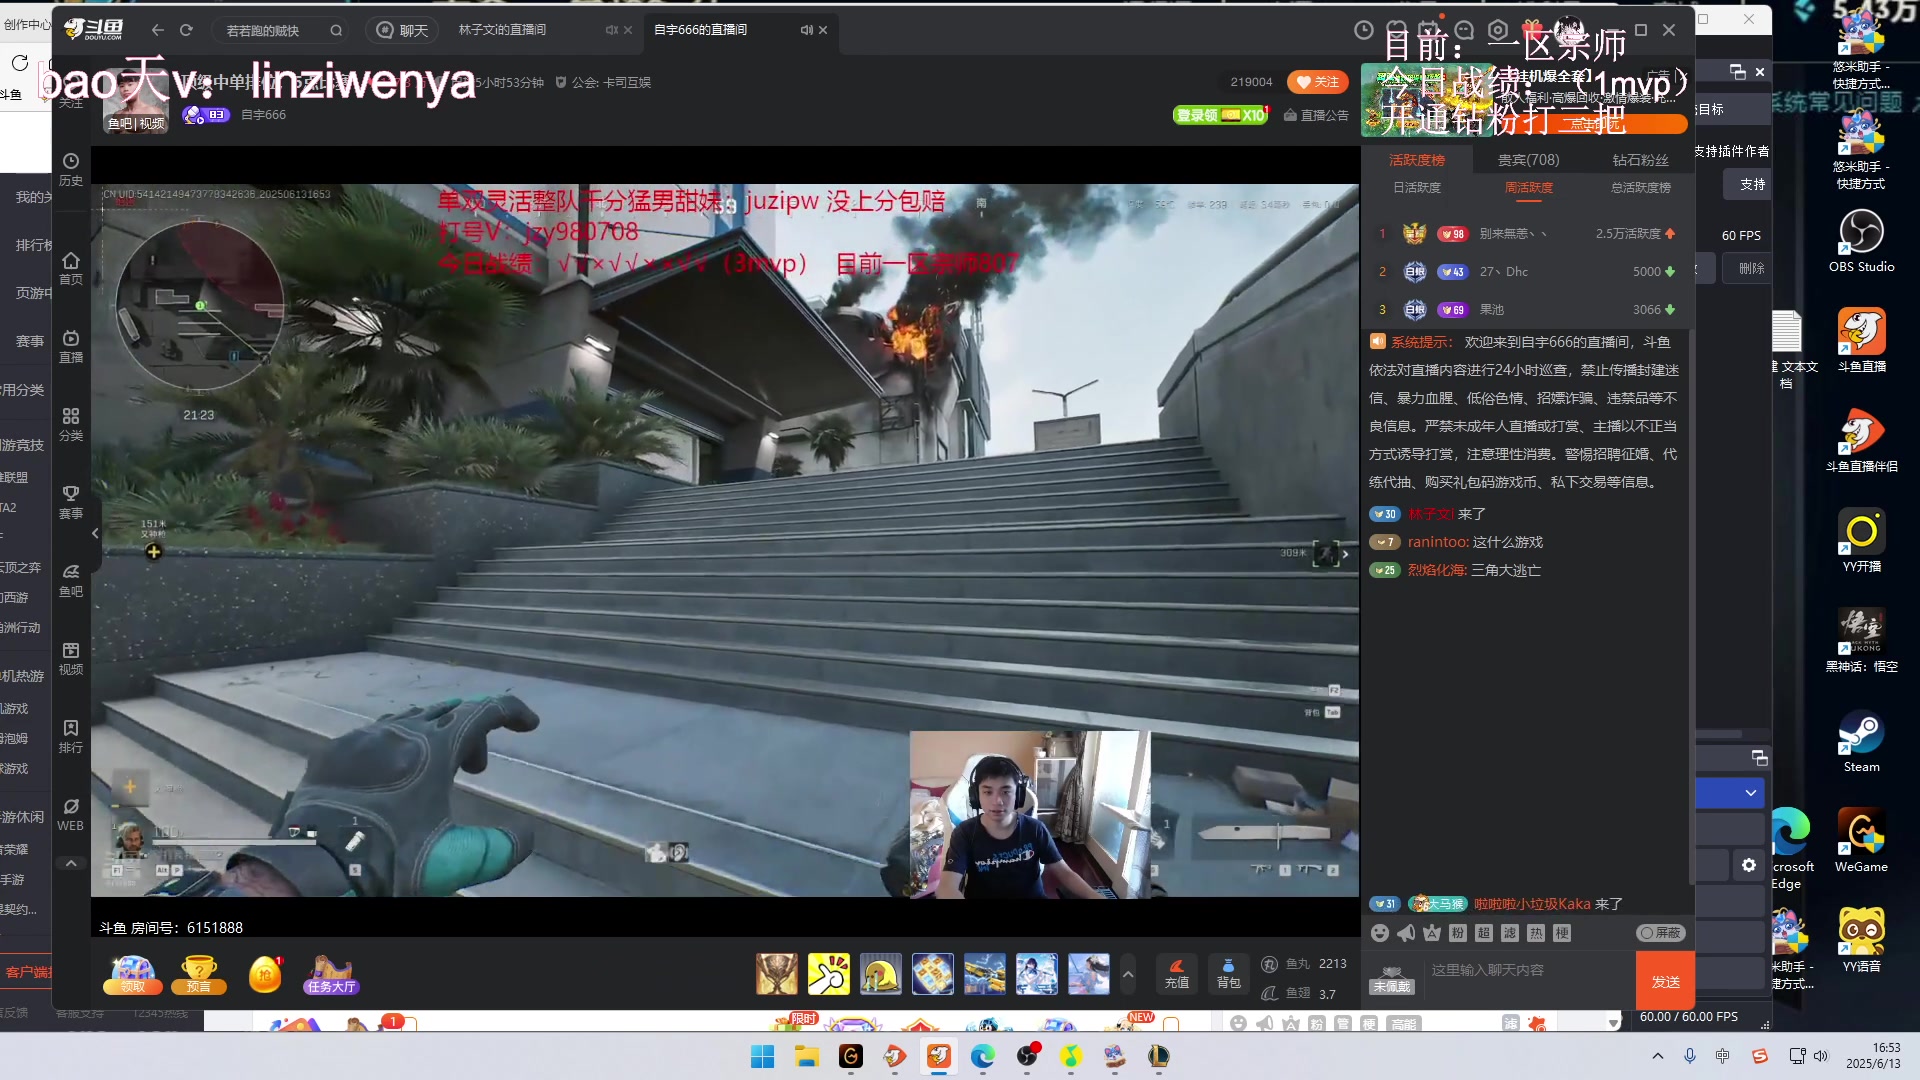Click the megaphone broadcast icon

pyautogui.click(x=1406, y=933)
